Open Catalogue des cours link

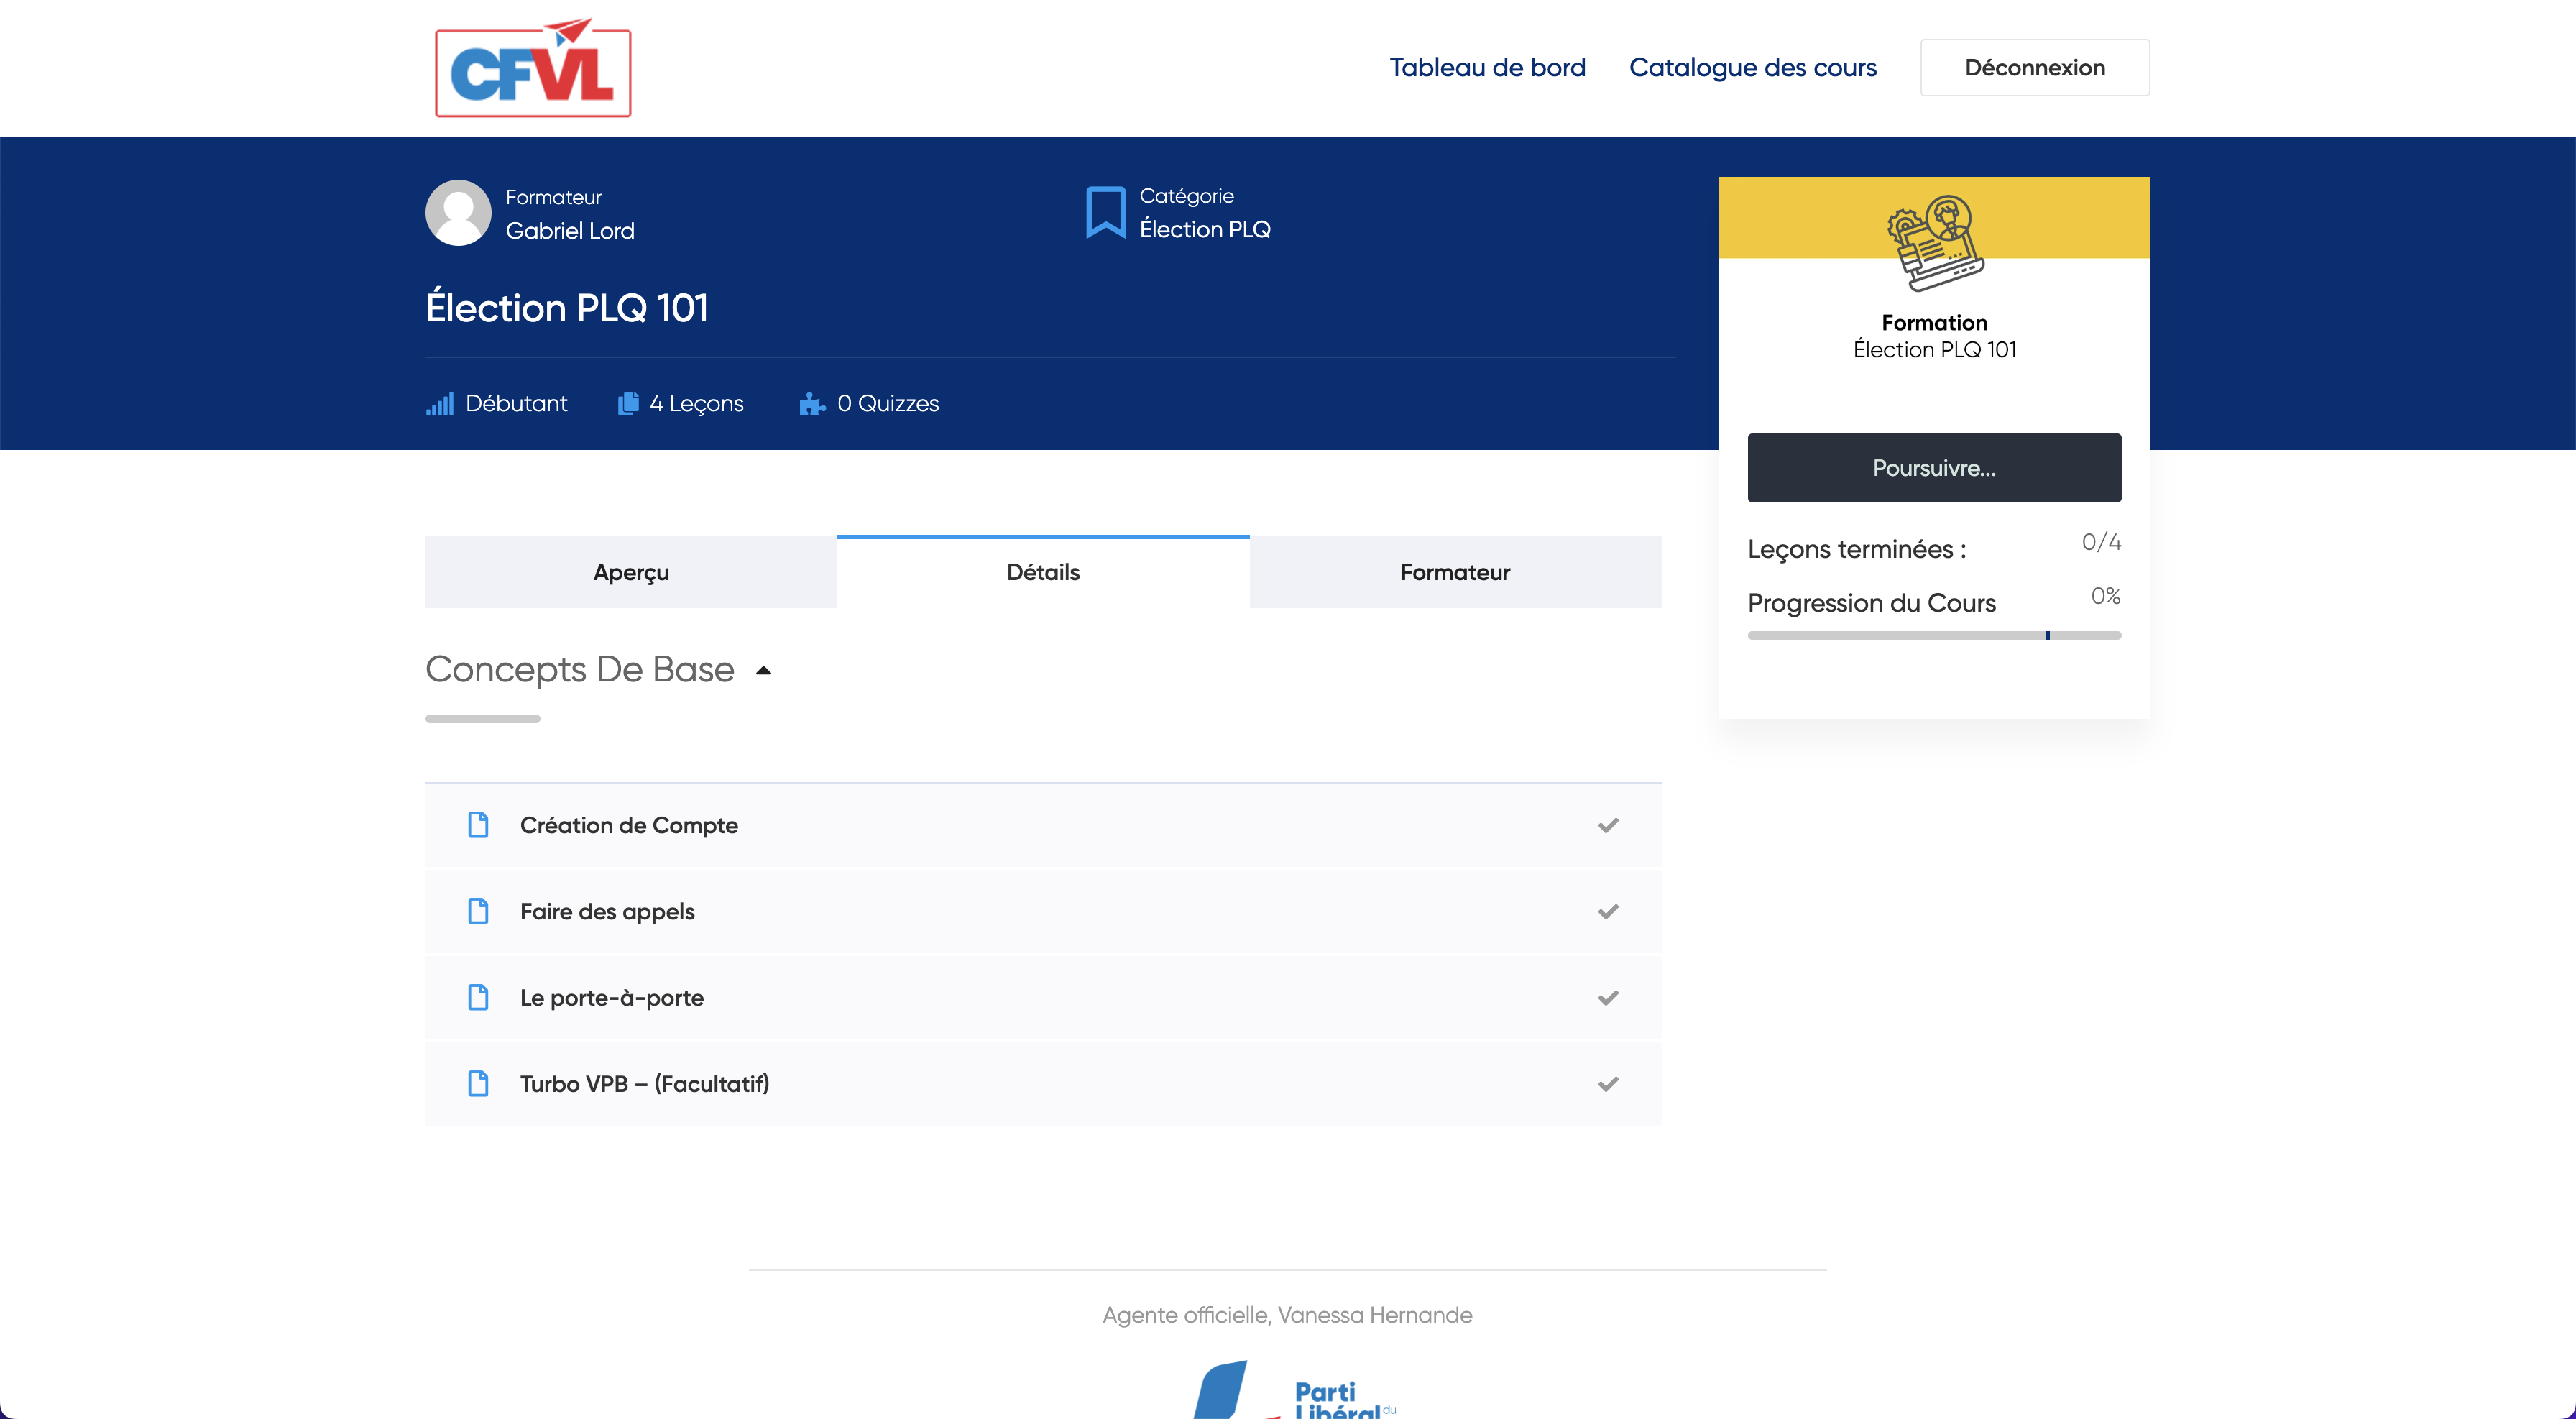click(1752, 68)
